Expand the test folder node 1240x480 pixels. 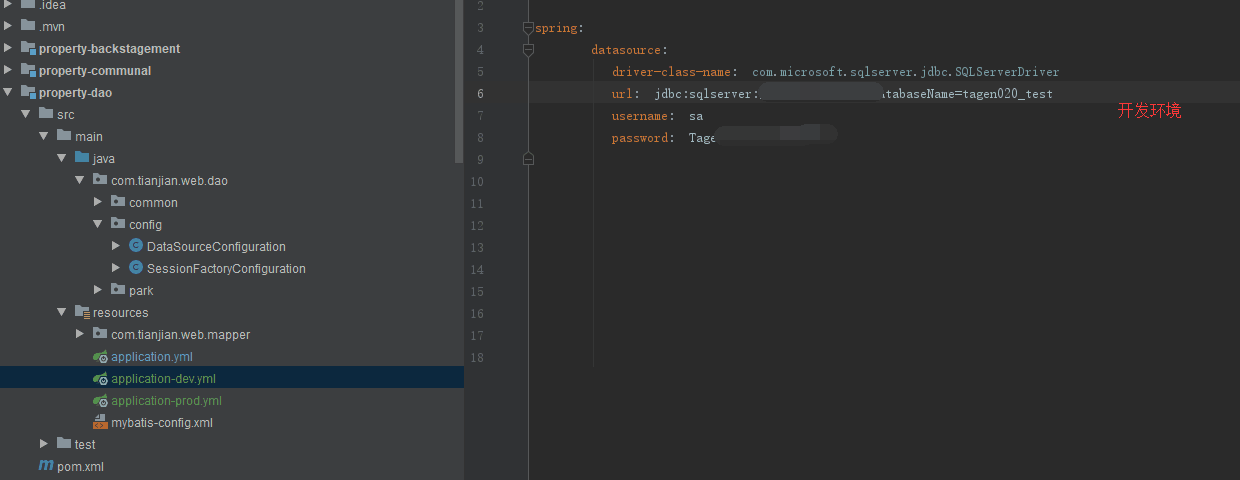coord(44,444)
